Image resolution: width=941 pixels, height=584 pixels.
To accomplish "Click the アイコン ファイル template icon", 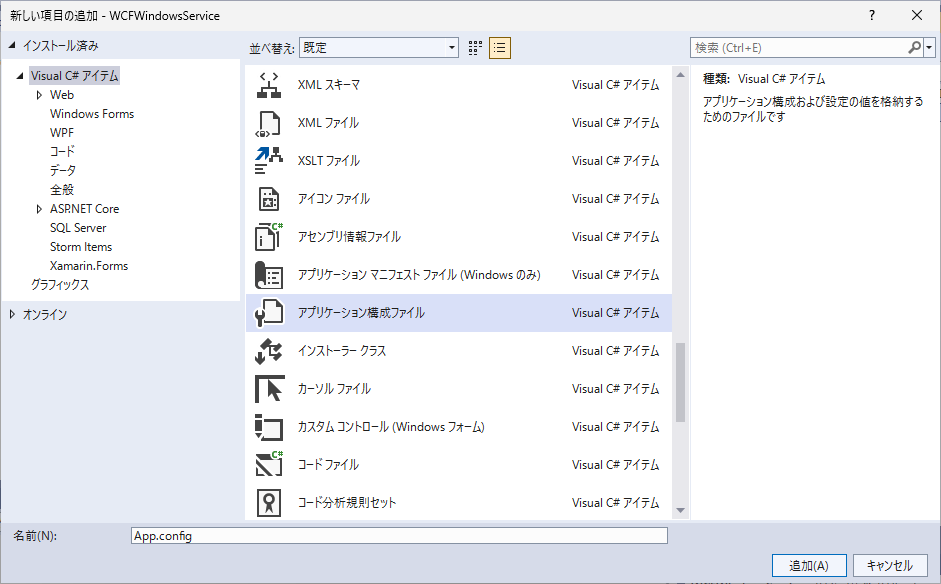I will [x=268, y=199].
